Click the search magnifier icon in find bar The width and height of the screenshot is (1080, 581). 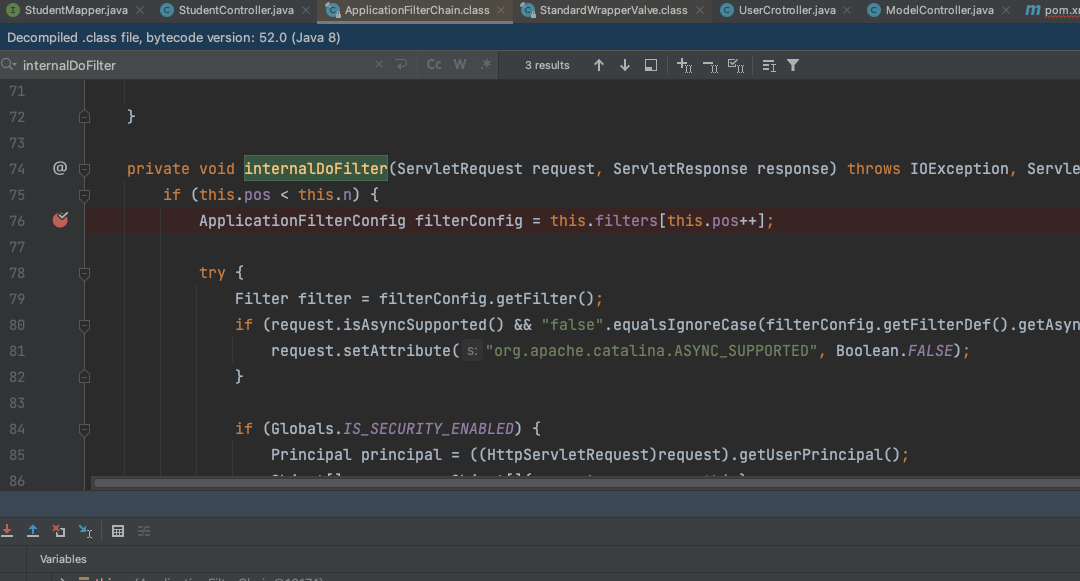tap(8, 65)
